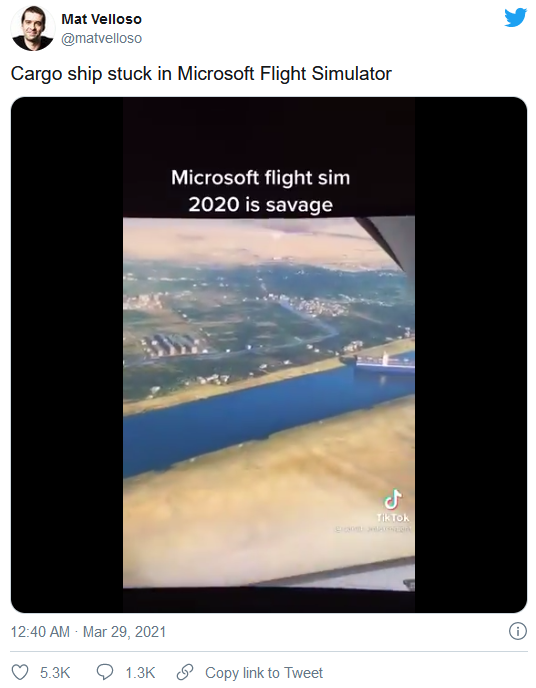Click the 5.3K likes count
The width and height of the screenshot is (536, 688).
(55, 673)
